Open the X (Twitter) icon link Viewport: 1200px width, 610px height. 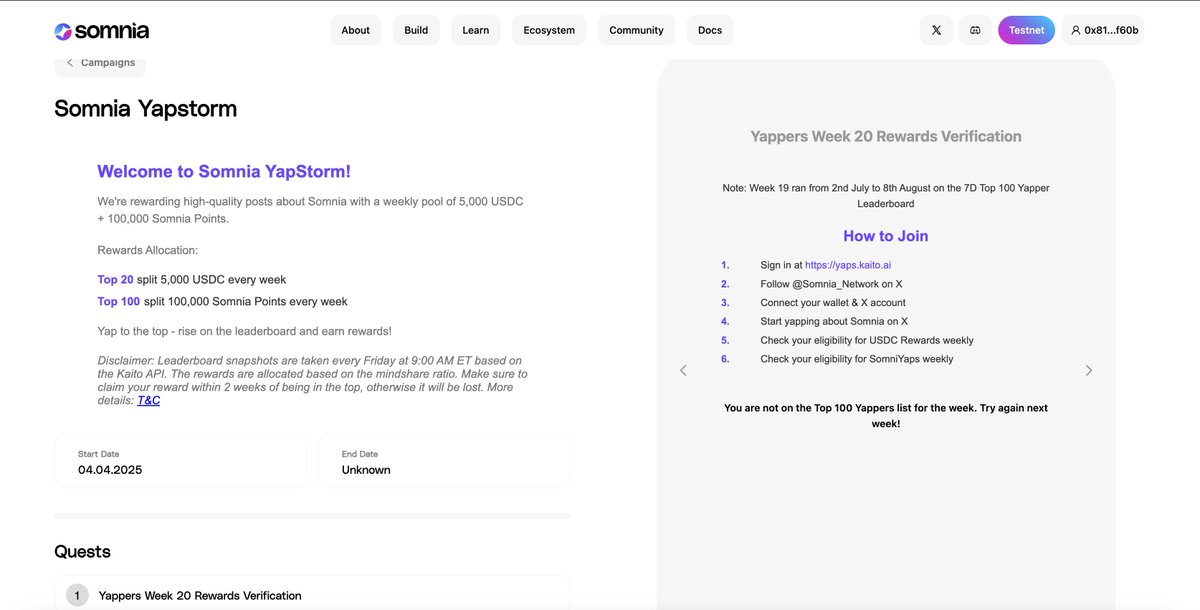click(x=936, y=30)
